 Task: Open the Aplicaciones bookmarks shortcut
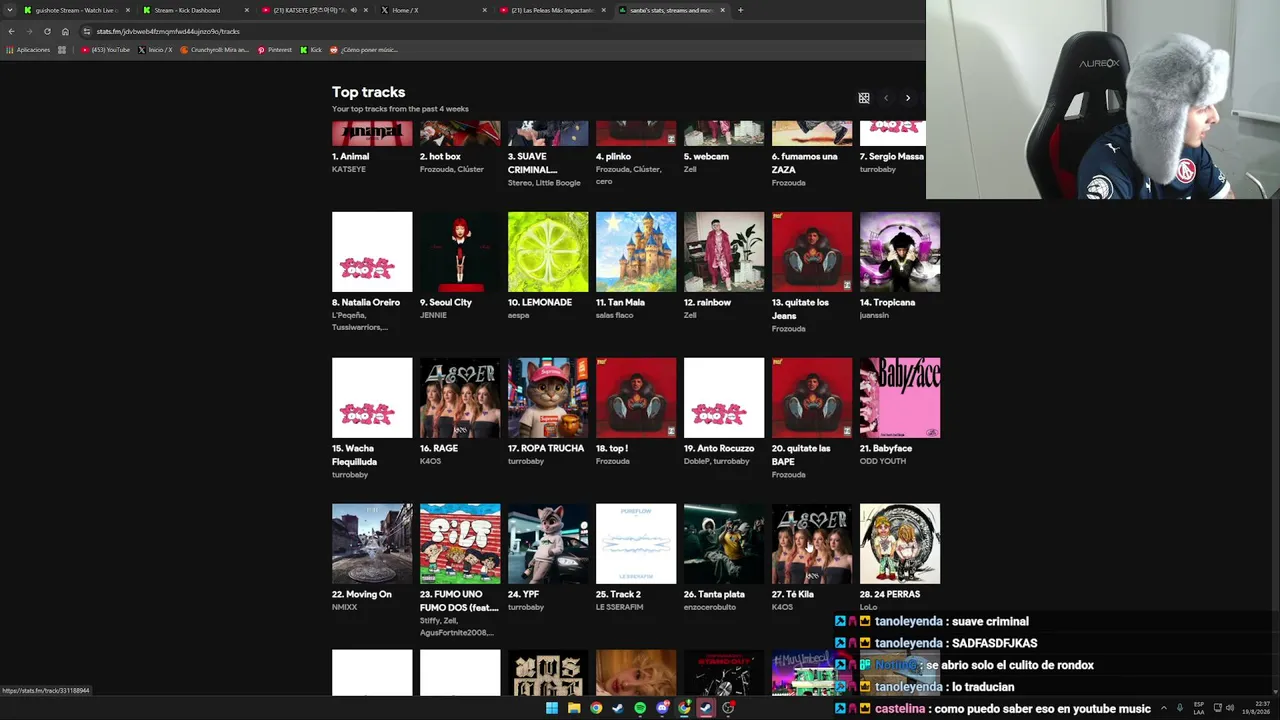(x=28, y=50)
